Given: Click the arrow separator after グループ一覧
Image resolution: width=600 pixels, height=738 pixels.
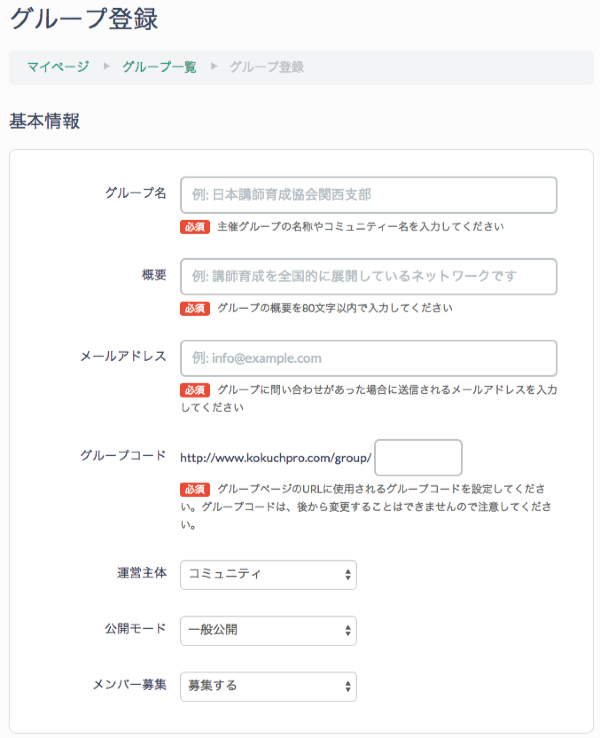Looking at the screenshot, I should 215,67.
